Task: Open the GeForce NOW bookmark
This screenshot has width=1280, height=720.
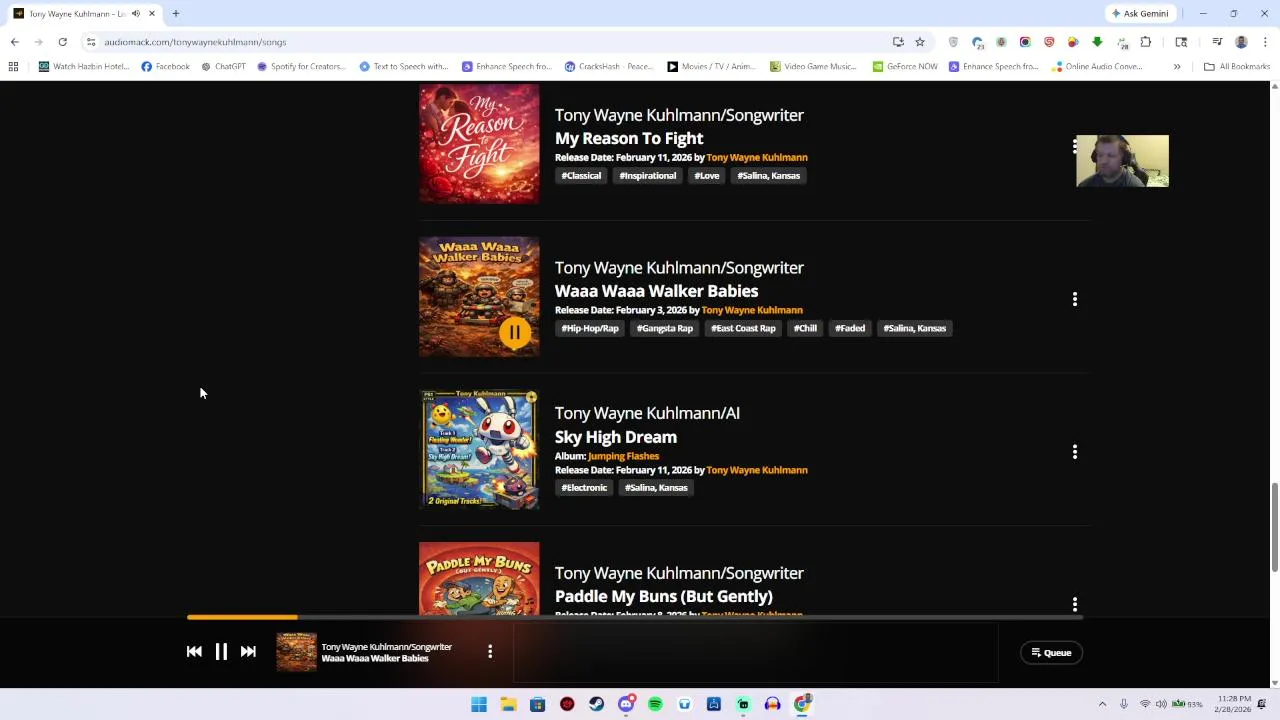Action: 905,67
